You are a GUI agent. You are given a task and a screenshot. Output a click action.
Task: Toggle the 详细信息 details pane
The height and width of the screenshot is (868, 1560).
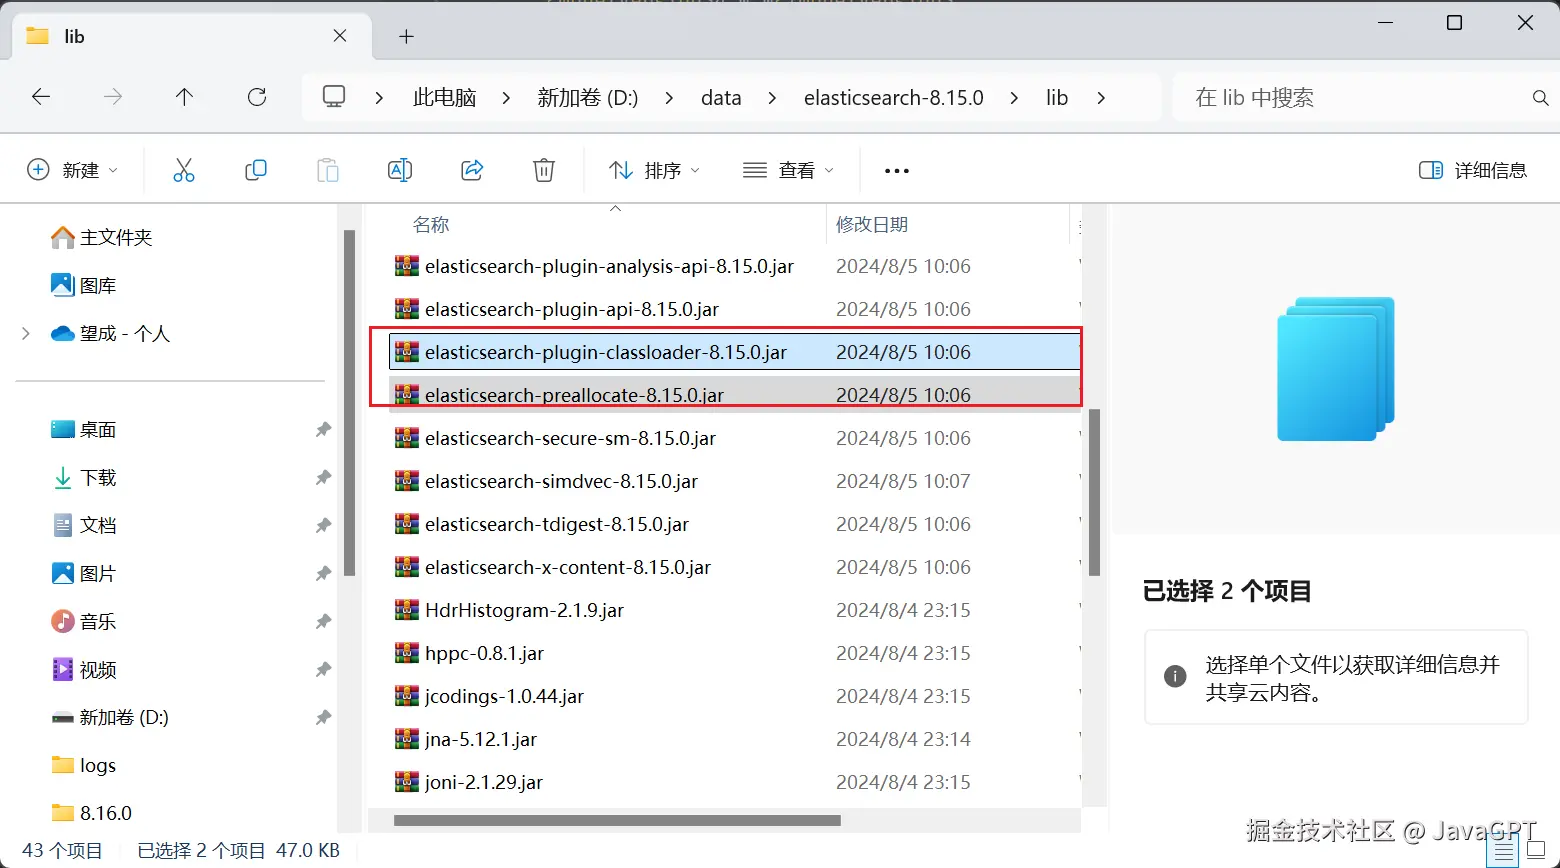(x=1473, y=170)
